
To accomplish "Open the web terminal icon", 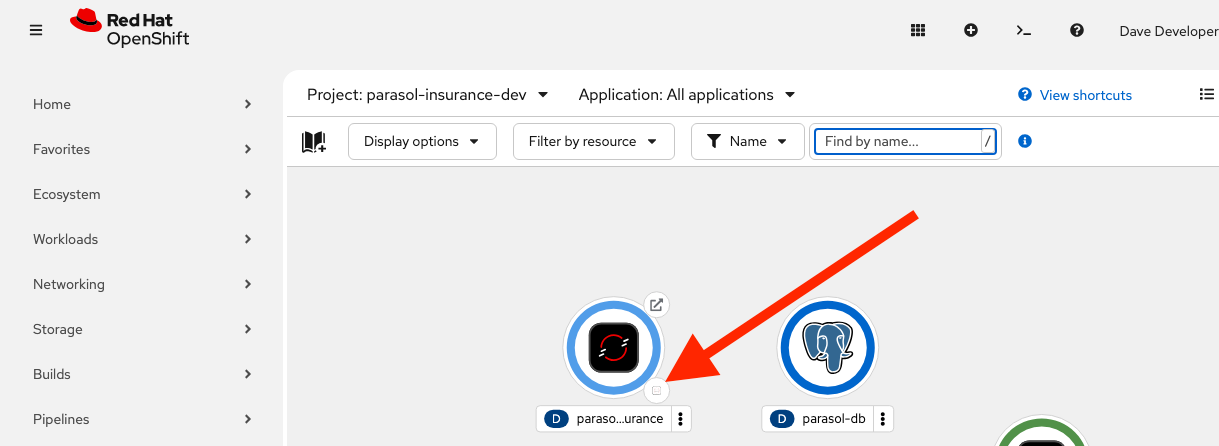I will tap(1023, 30).
